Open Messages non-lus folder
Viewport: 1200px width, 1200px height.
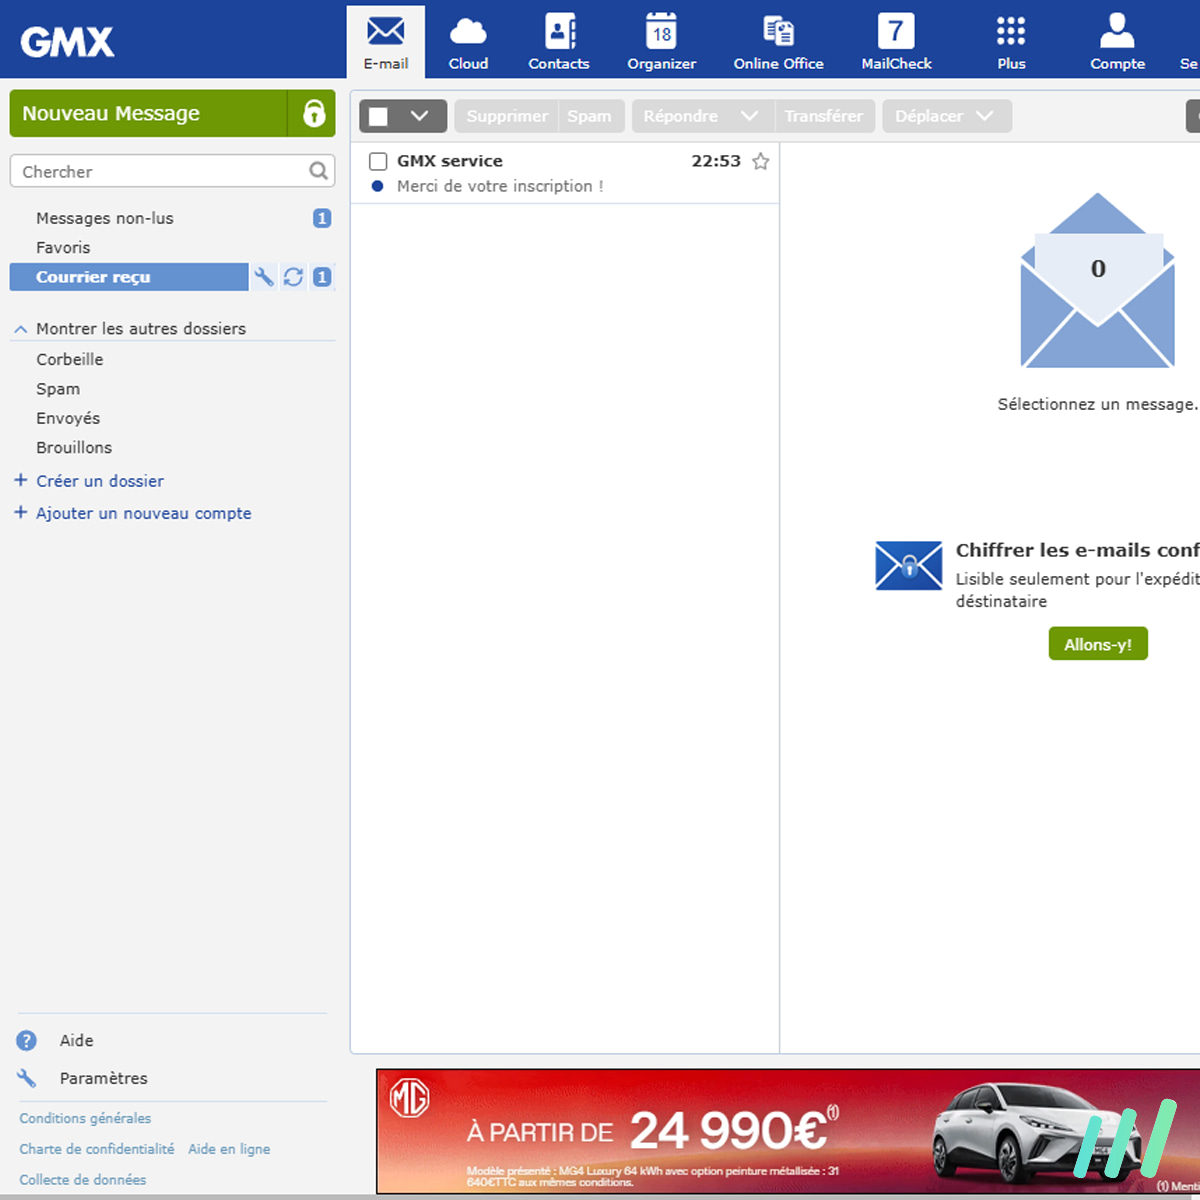click(x=104, y=218)
